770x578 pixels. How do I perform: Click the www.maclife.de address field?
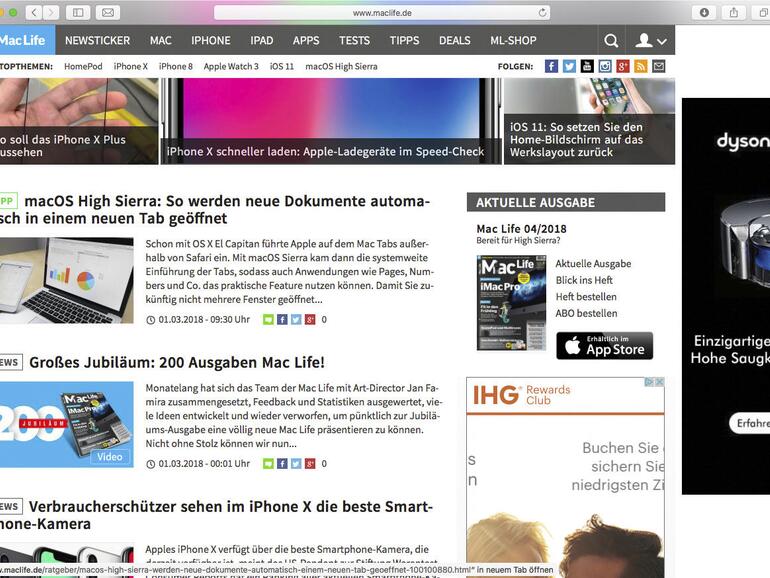[x=382, y=13]
